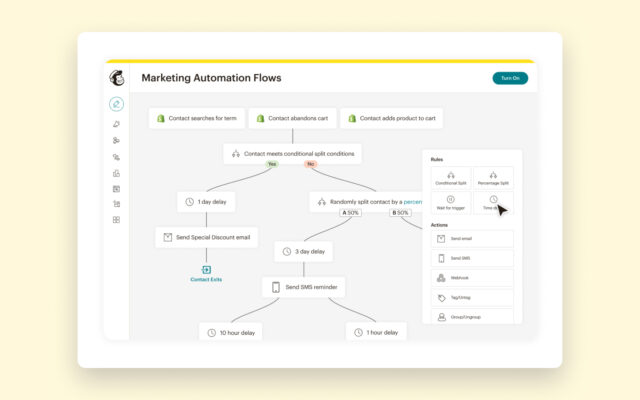
Task: Open the Randomly split contact node
Action: 366,202
